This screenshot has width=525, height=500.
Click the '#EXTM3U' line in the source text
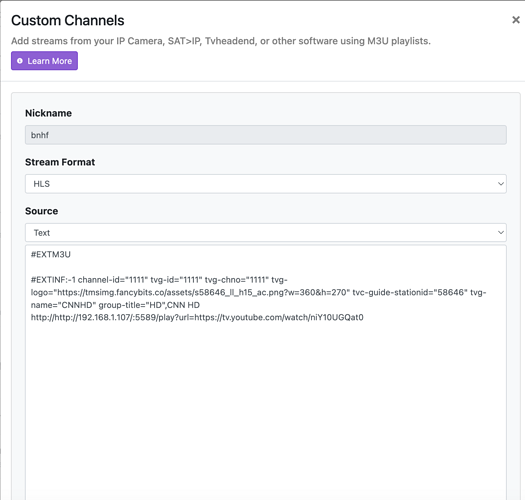coord(51,255)
